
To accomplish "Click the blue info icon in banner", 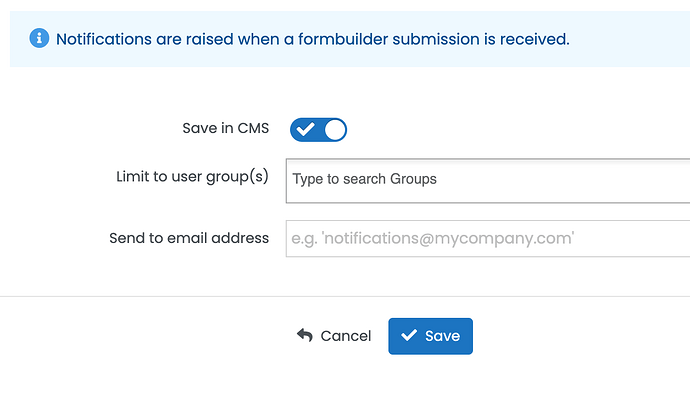I will (x=39, y=38).
